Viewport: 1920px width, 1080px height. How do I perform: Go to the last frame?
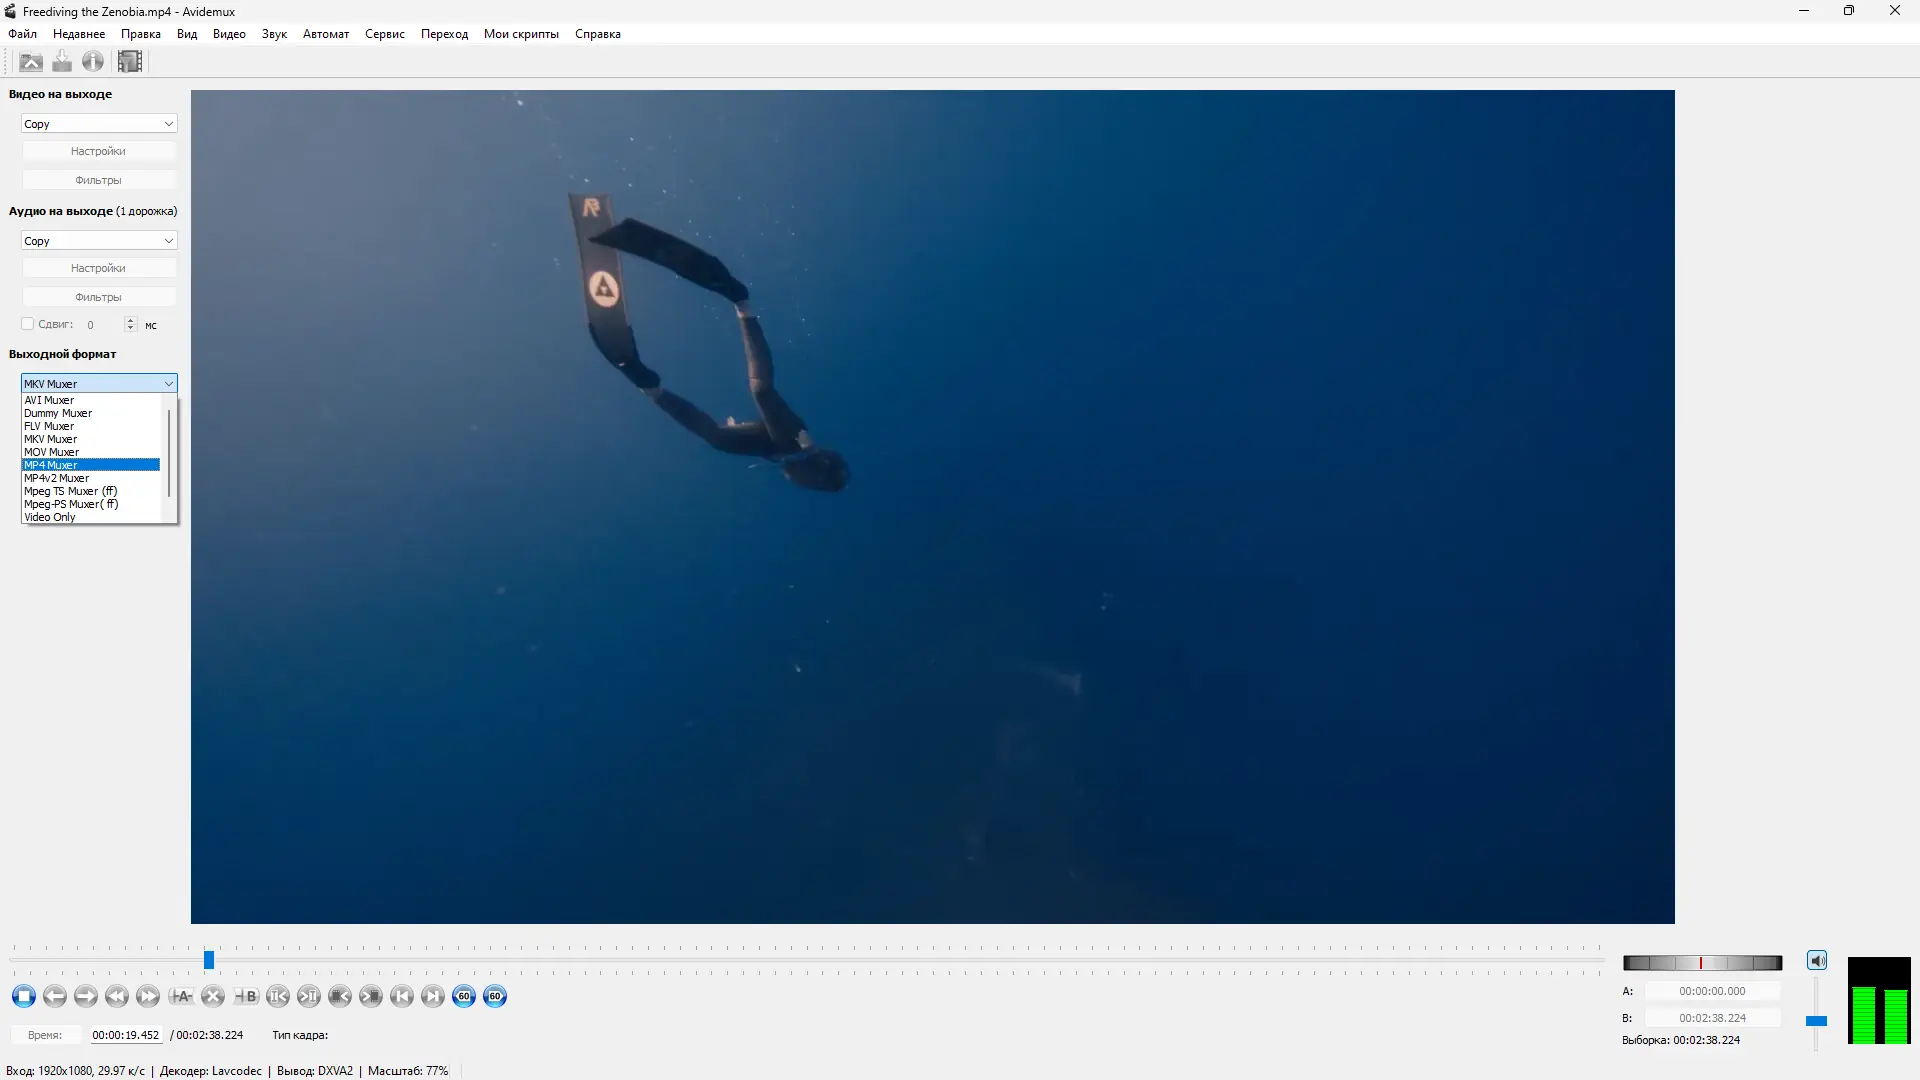tap(433, 996)
